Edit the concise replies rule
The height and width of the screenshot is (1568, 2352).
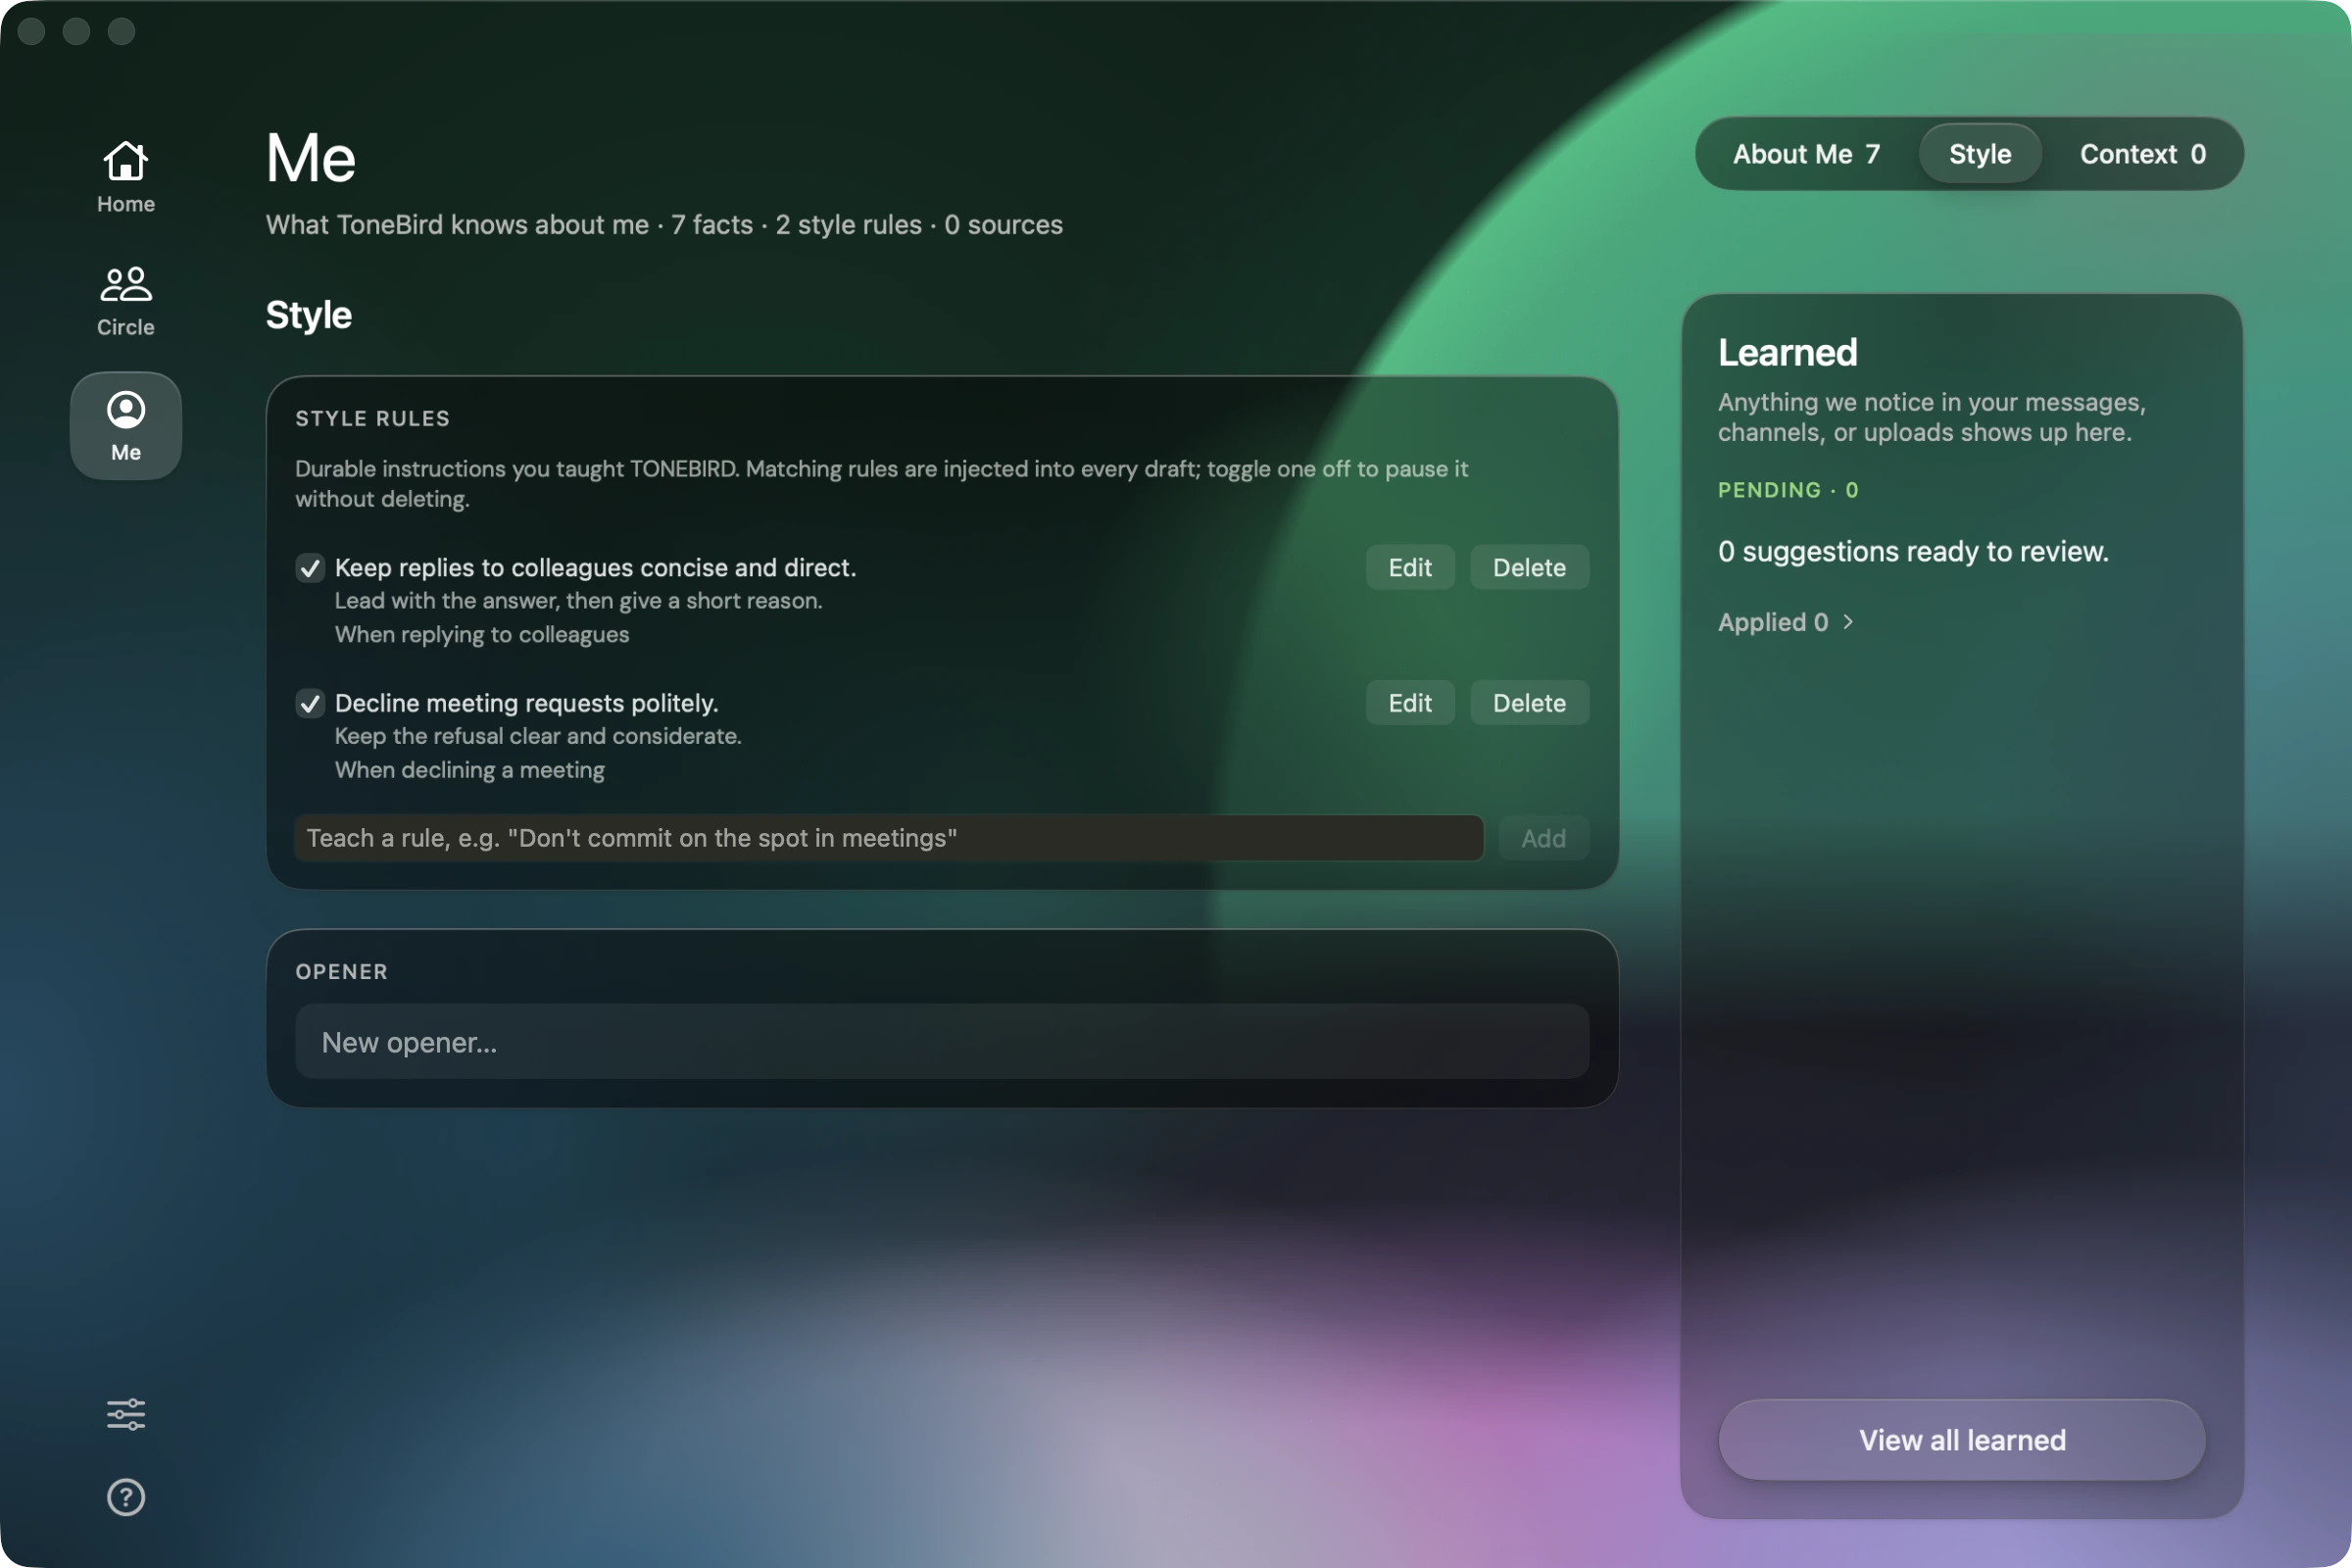pyautogui.click(x=1410, y=567)
